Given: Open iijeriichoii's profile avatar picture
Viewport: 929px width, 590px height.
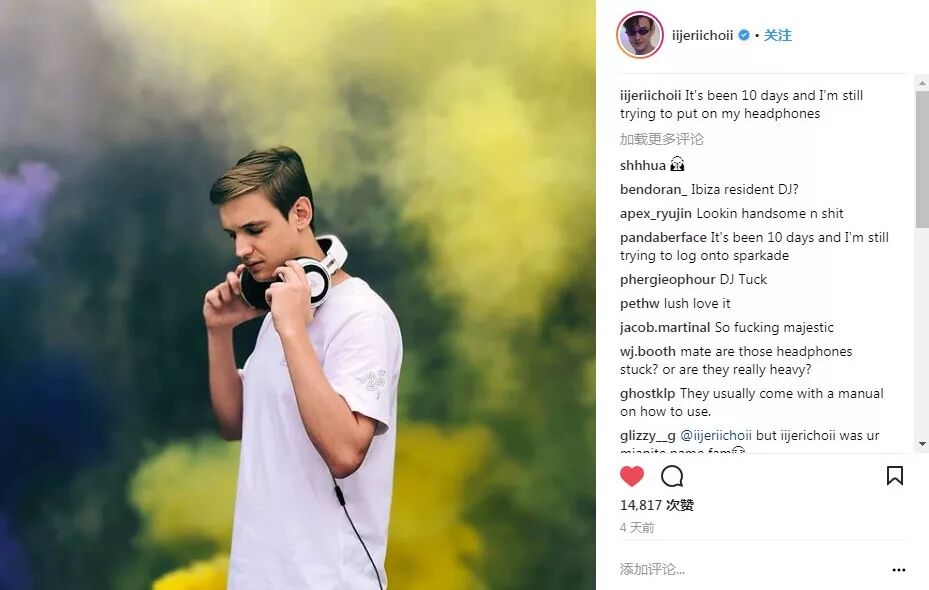Looking at the screenshot, I should pyautogui.click(x=640, y=35).
